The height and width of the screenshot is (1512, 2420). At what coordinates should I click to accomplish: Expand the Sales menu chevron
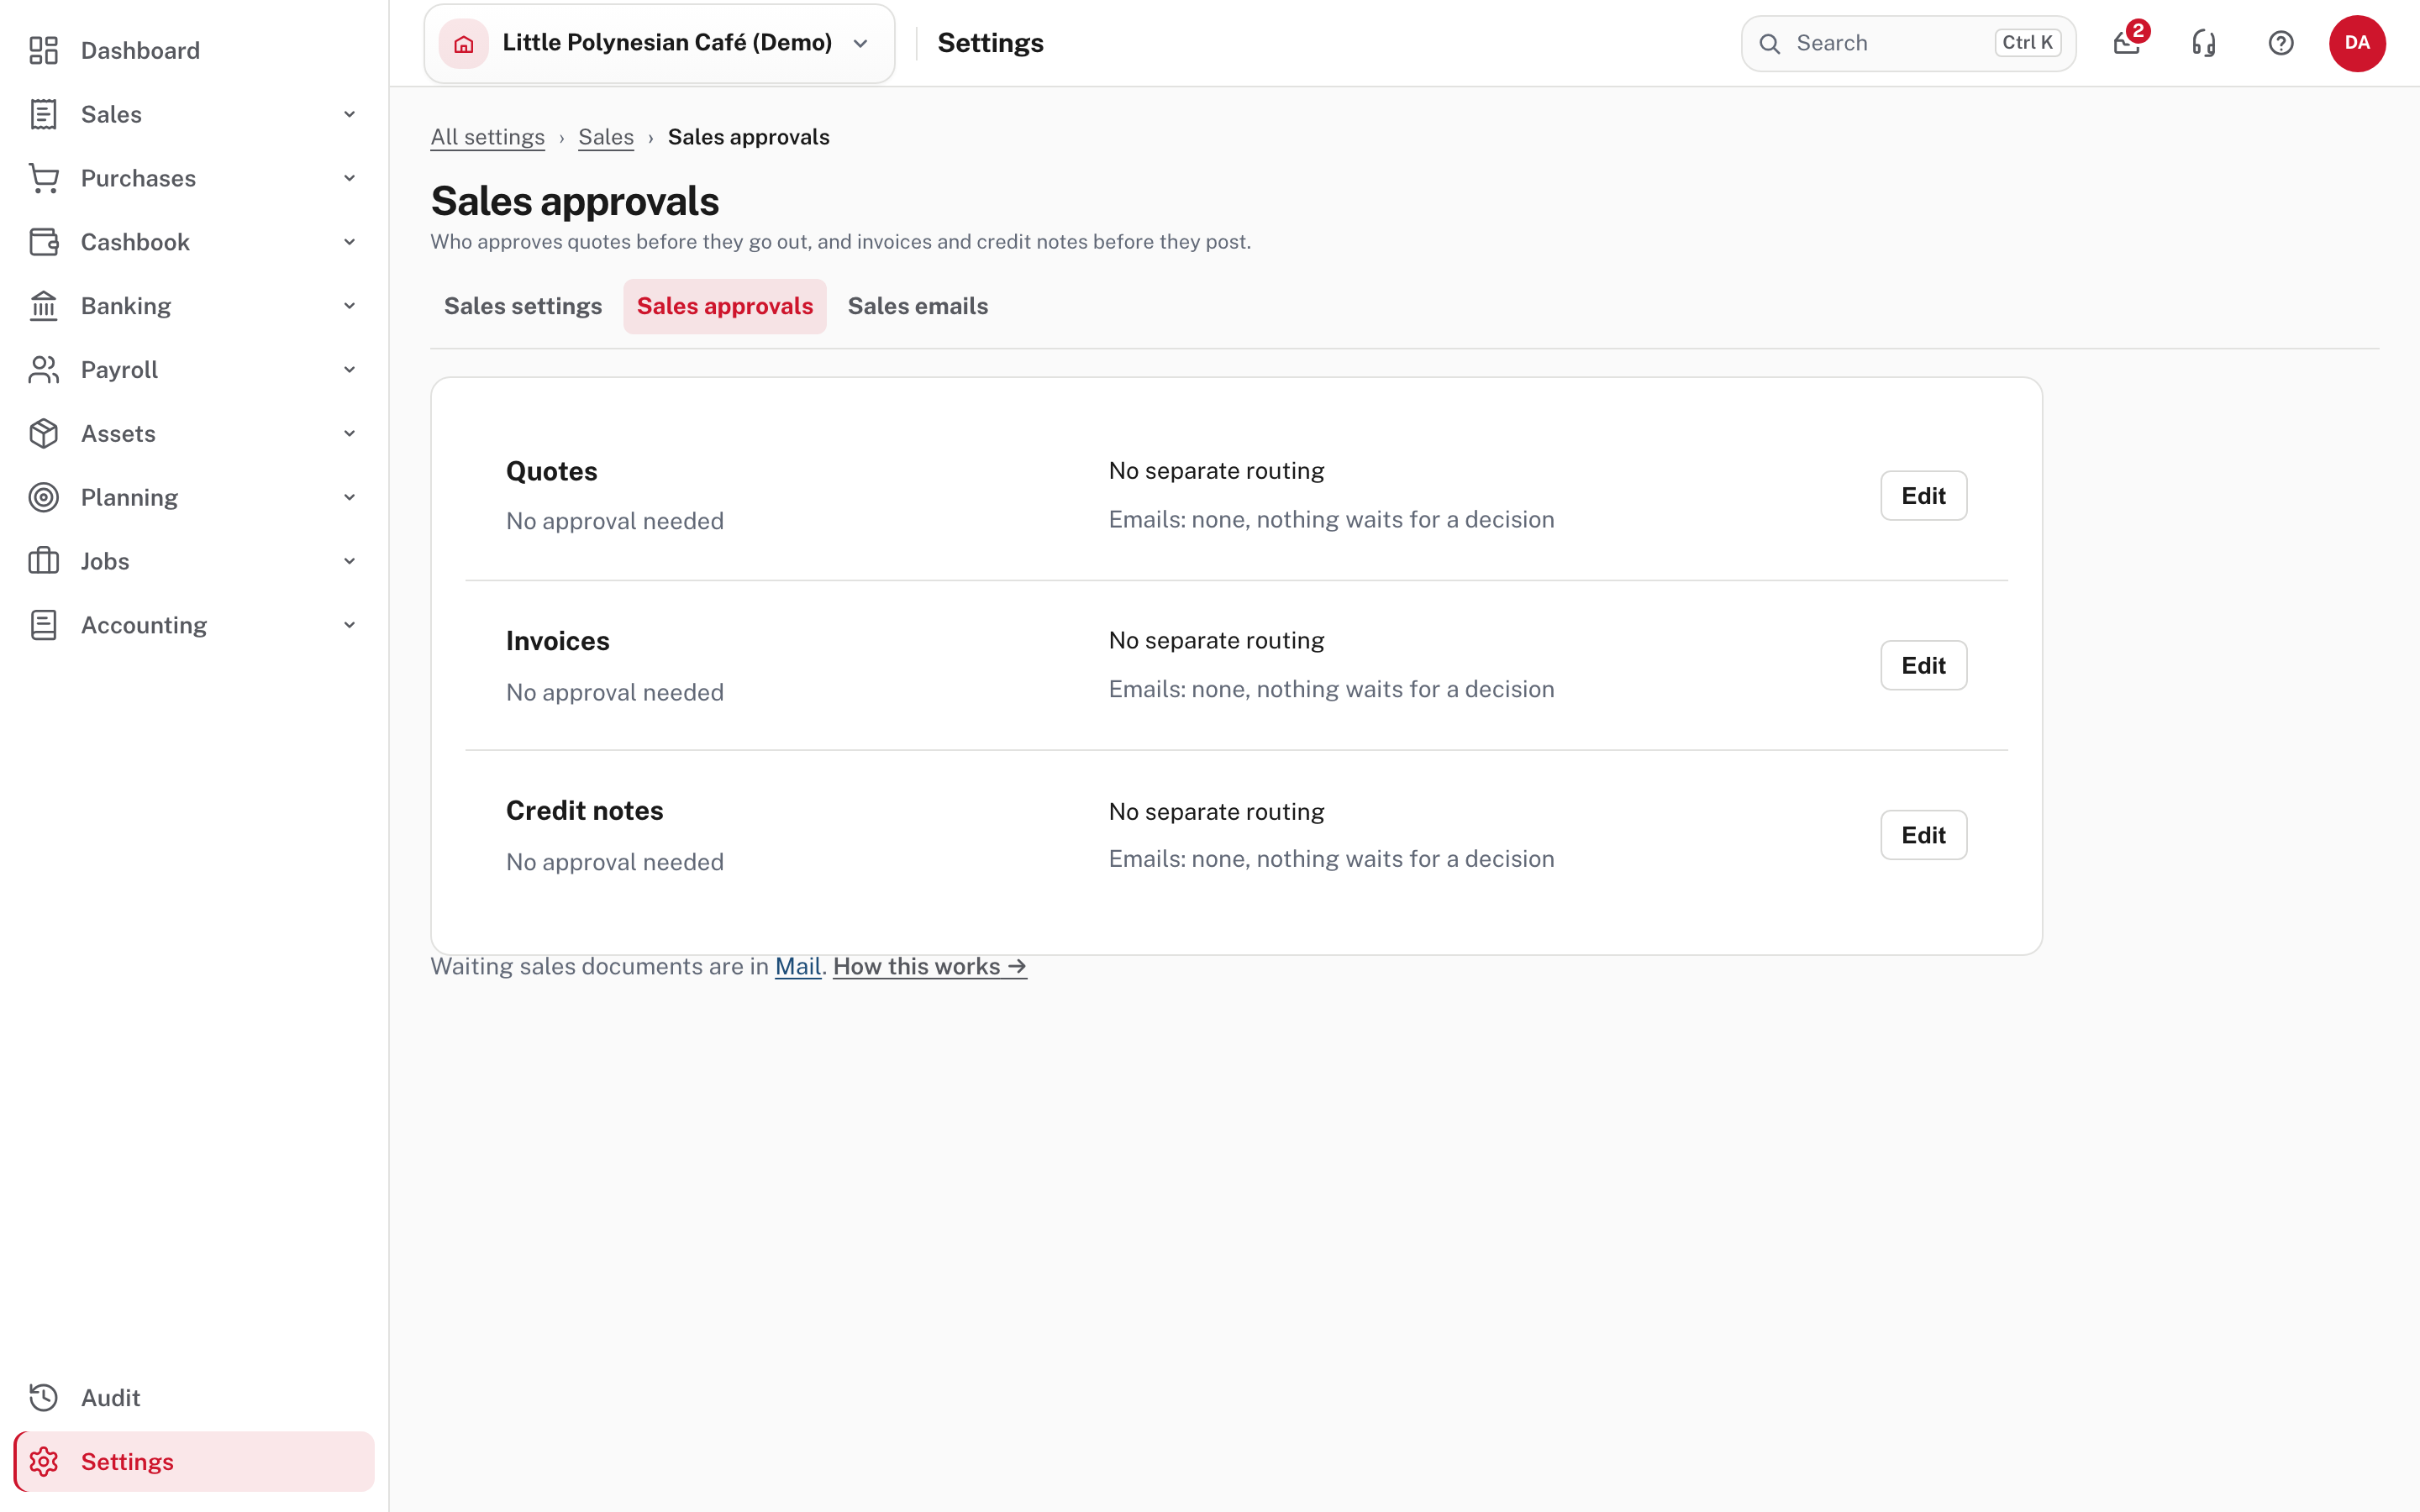pos(349,114)
